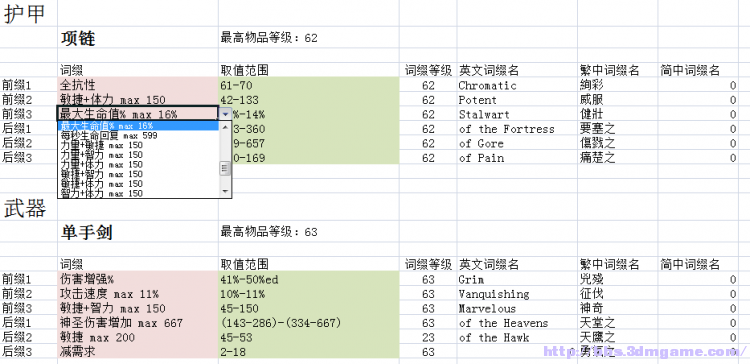Click the dropdown arrow beside 最大生命值% cell
This screenshot has width=750, height=364.
point(226,115)
